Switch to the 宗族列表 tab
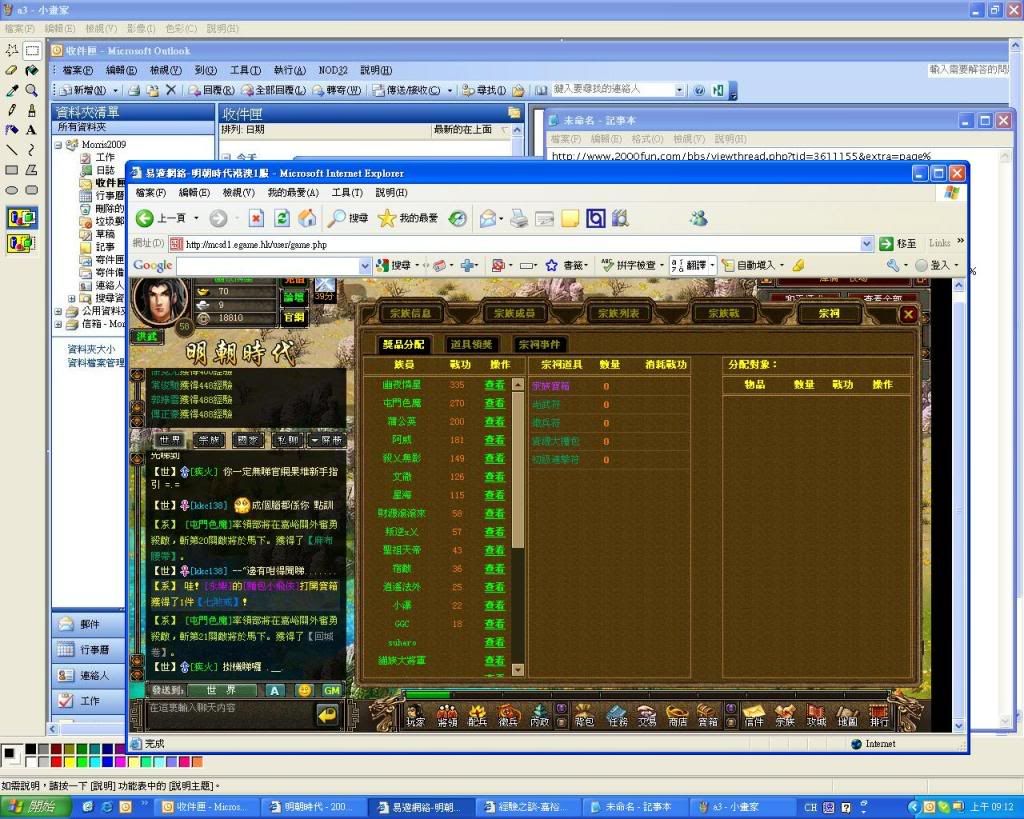1024x819 pixels. (x=618, y=313)
